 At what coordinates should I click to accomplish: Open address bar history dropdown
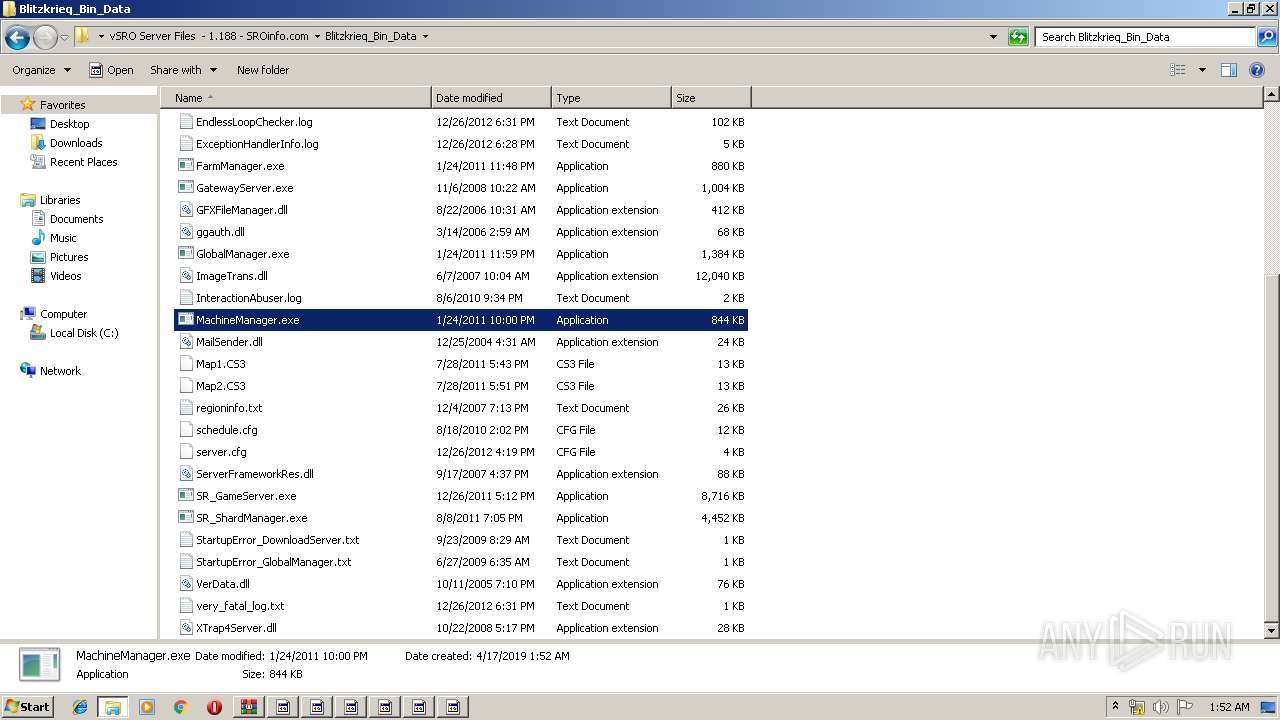tap(993, 37)
